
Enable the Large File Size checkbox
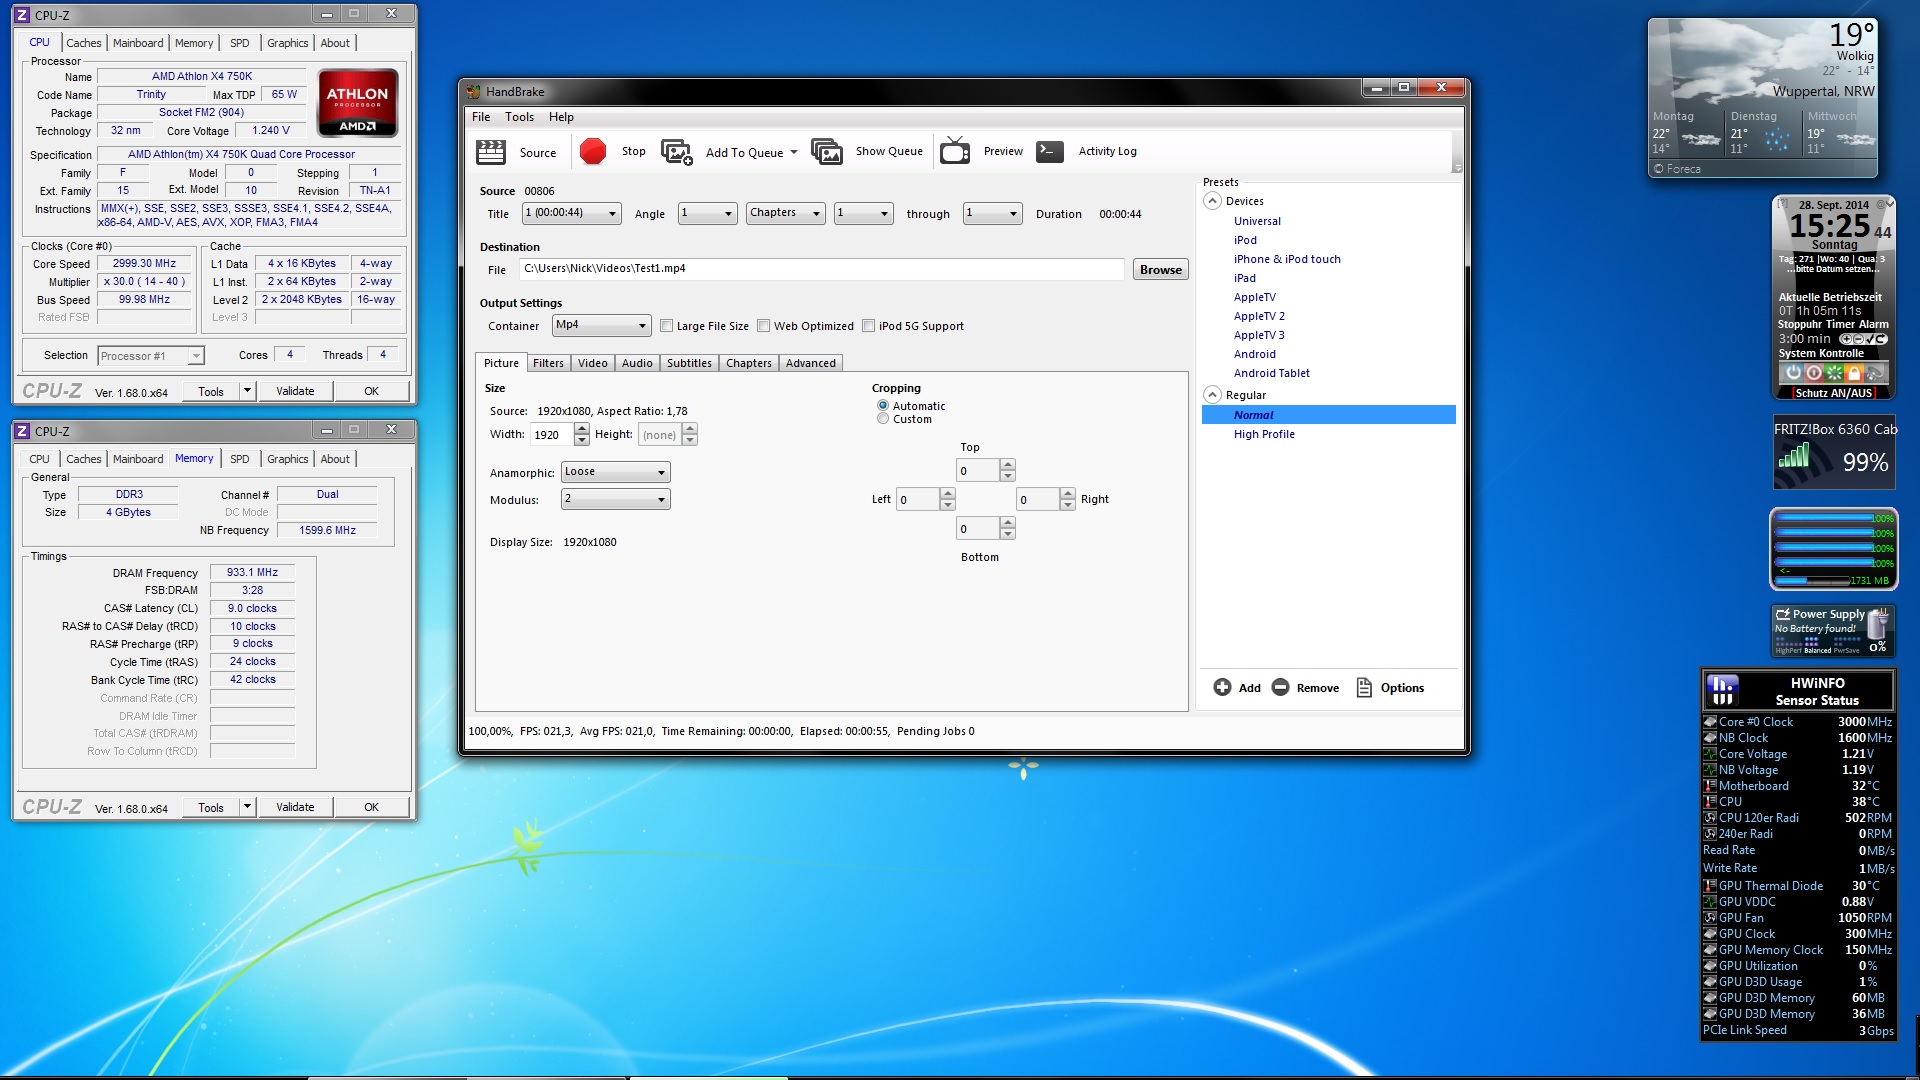coord(667,326)
